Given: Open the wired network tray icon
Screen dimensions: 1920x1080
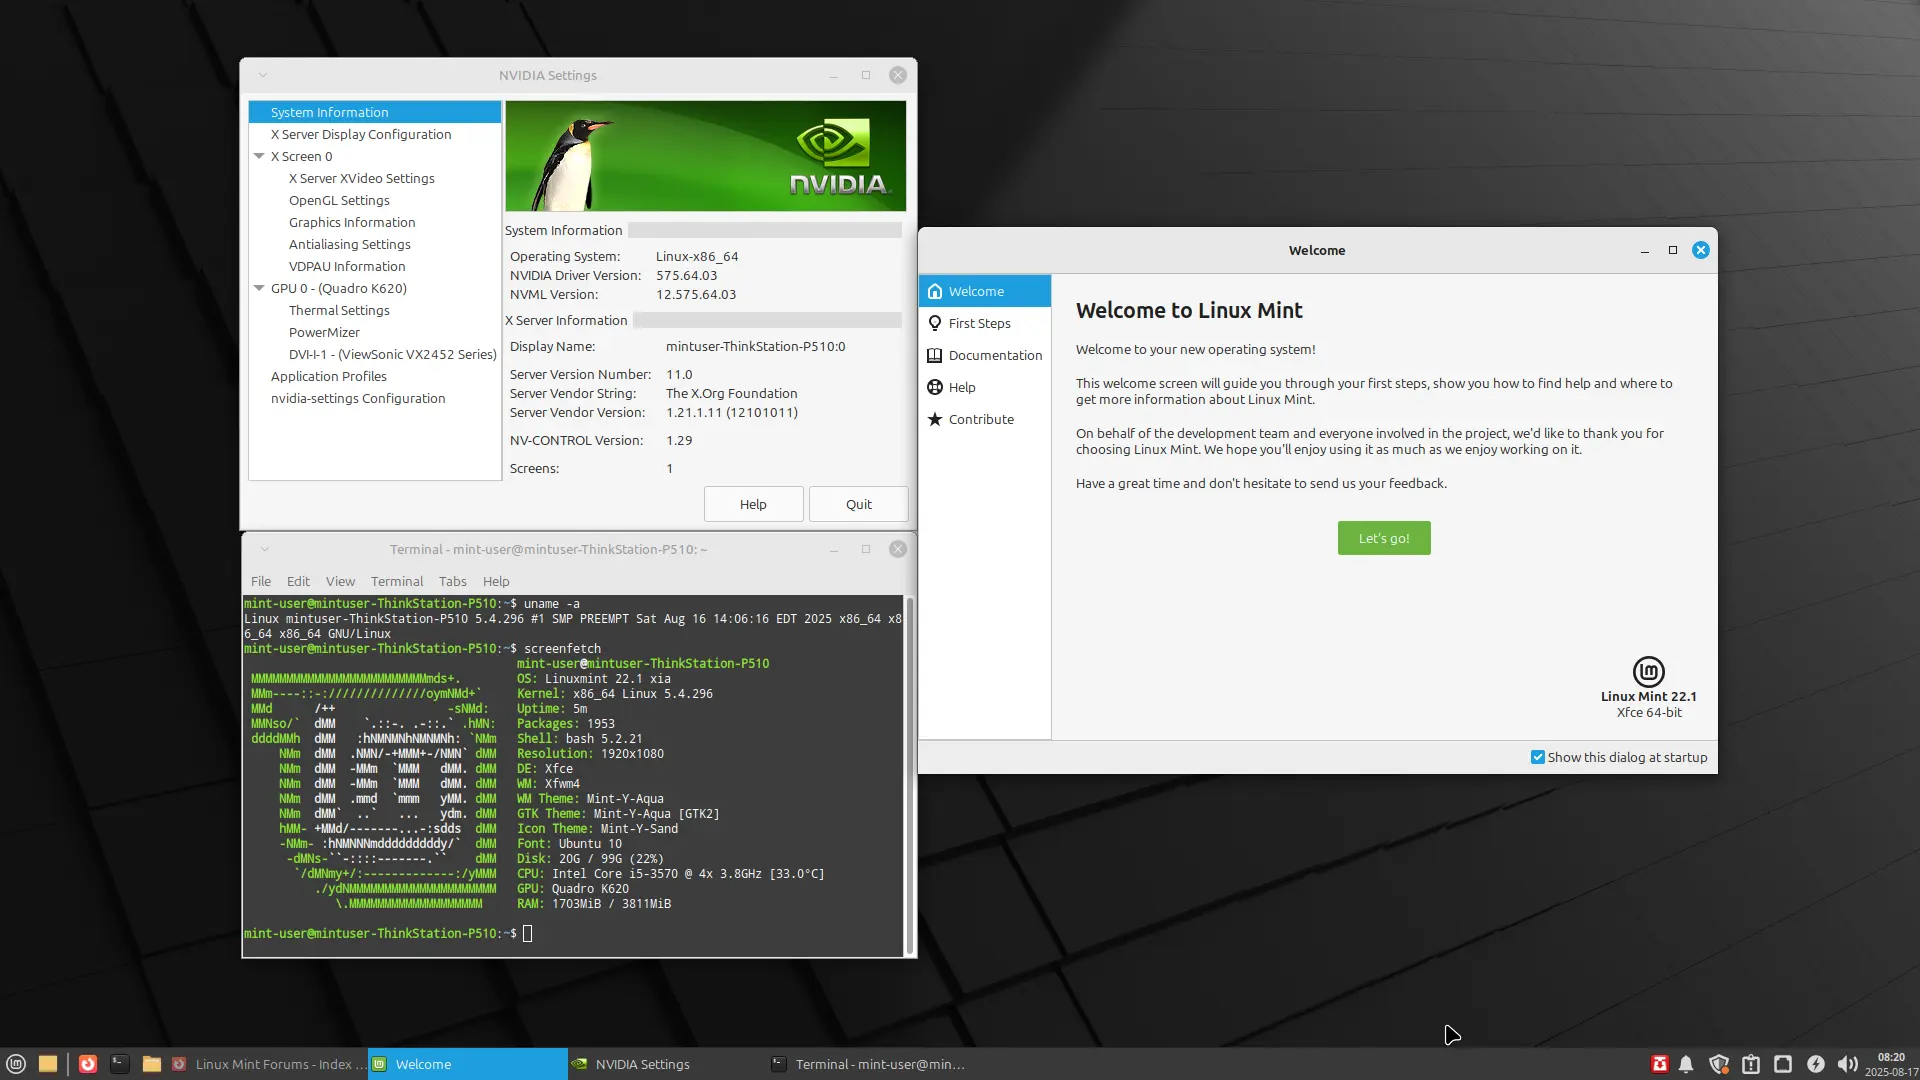Looking at the screenshot, I should click(x=1783, y=1064).
